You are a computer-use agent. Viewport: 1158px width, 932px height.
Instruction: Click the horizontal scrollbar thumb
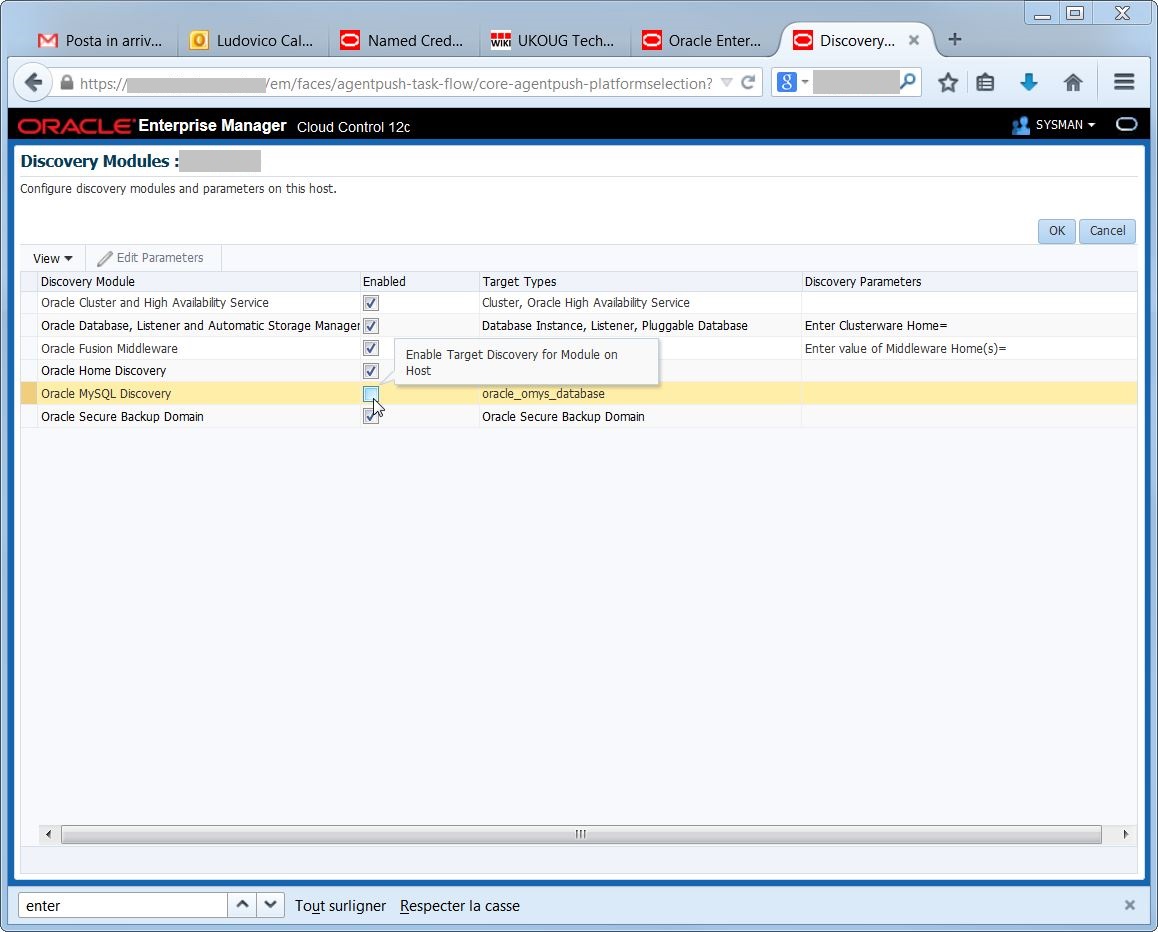tap(580, 834)
